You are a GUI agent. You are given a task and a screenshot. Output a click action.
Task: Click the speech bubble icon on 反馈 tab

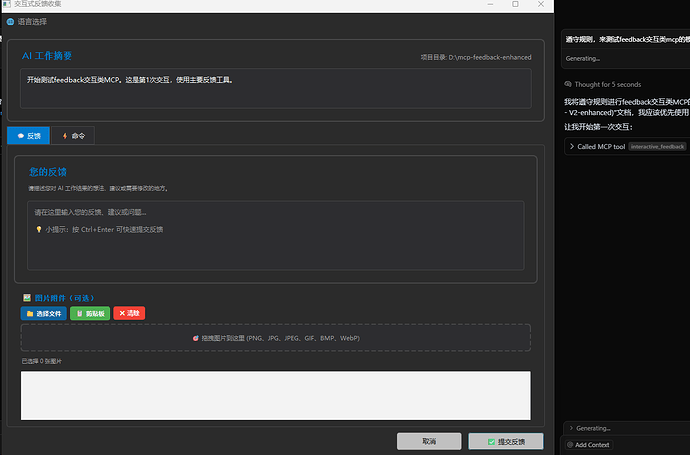click(21, 136)
